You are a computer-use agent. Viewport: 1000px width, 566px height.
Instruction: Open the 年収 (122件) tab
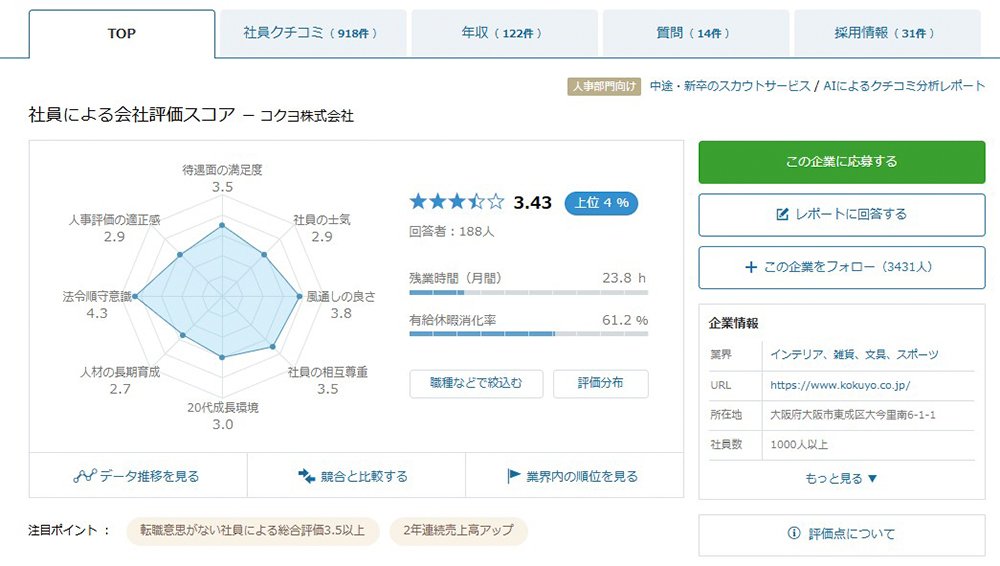coord(504,33)
